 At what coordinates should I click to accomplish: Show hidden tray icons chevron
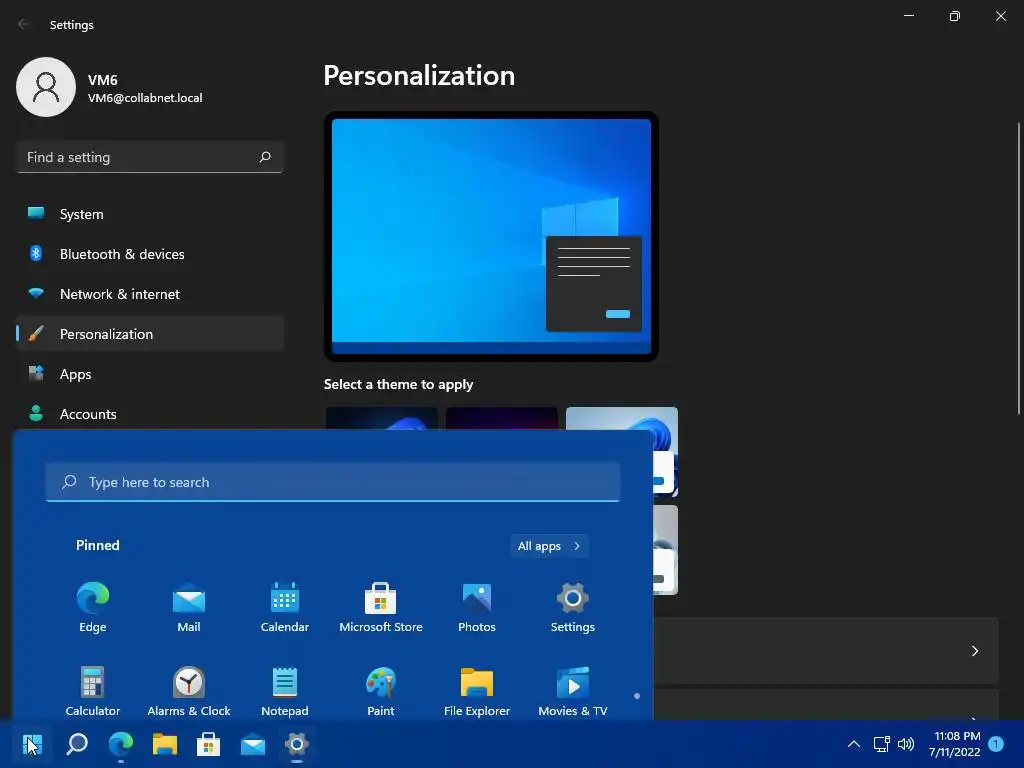tap(854, 744)
